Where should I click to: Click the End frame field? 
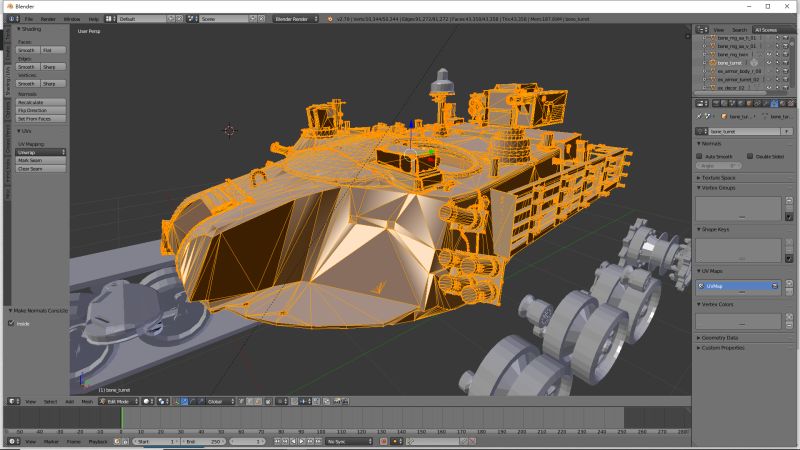(x=204, y=441)
